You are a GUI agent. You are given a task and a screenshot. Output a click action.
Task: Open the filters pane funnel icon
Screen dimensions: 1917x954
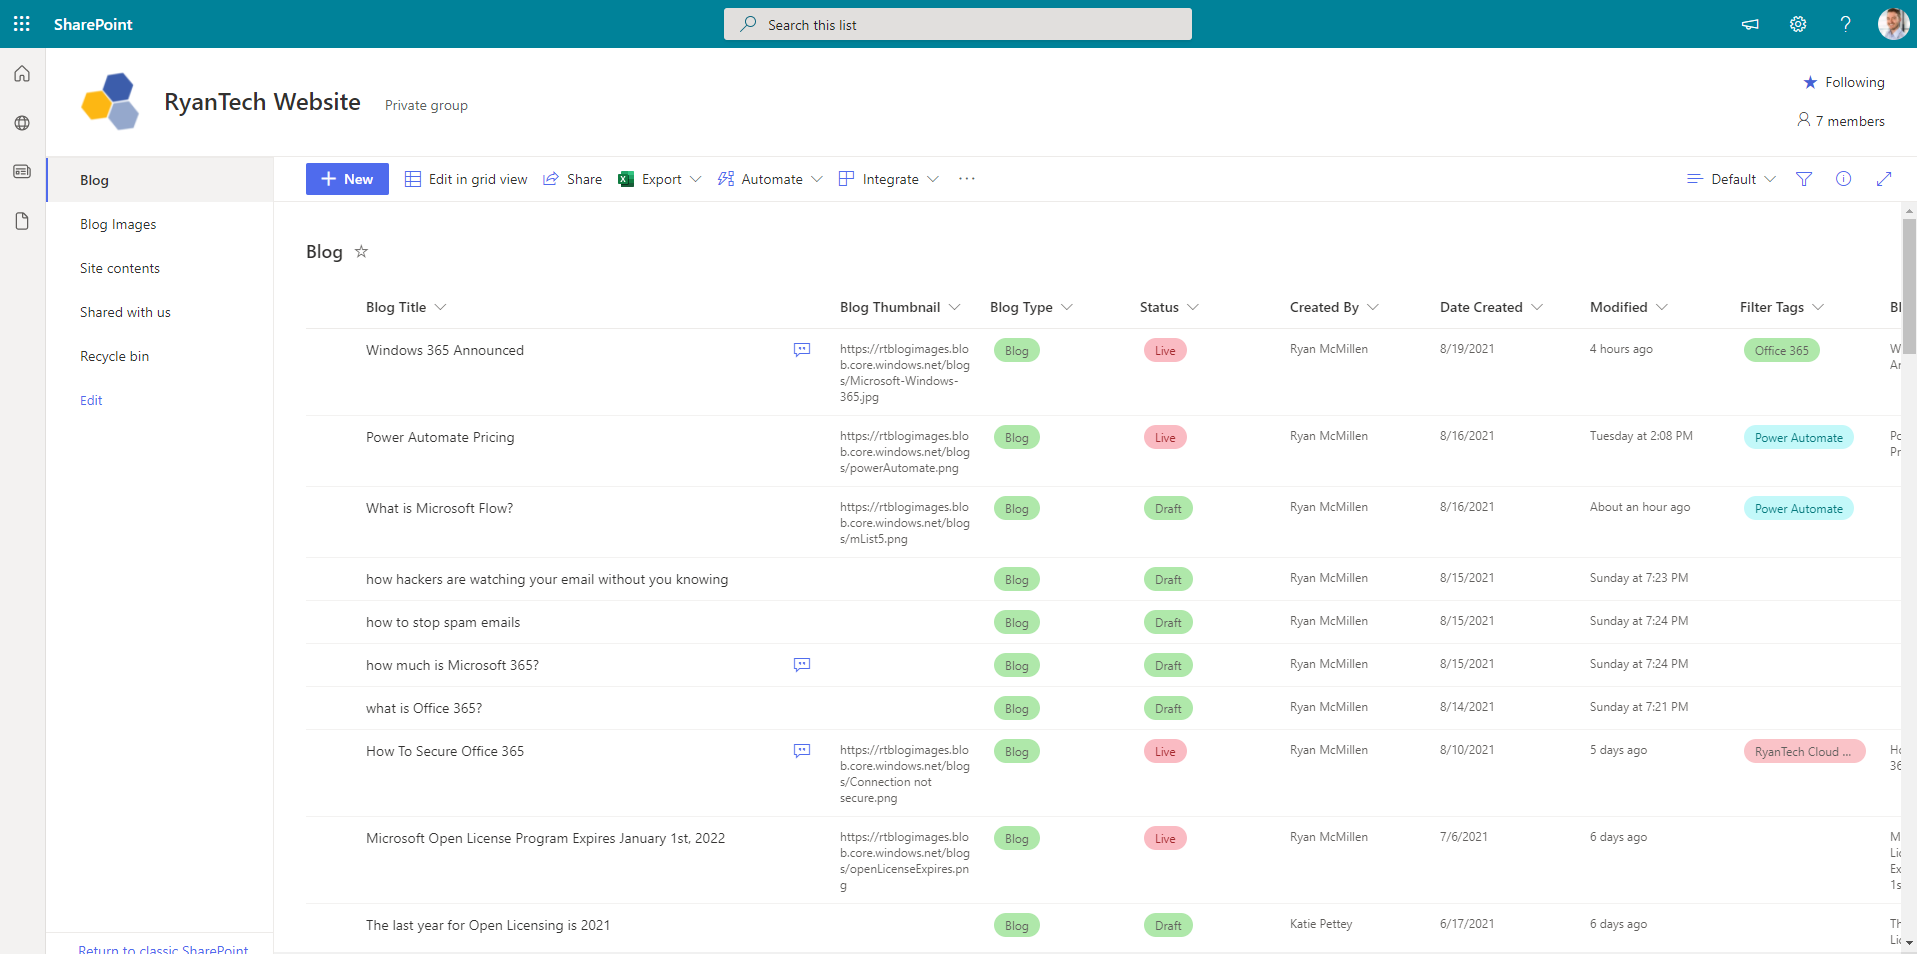[x=1804, y=179]
